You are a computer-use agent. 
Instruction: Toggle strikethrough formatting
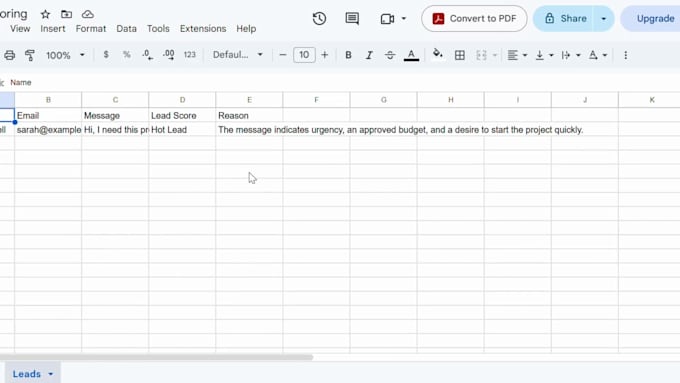390,55
